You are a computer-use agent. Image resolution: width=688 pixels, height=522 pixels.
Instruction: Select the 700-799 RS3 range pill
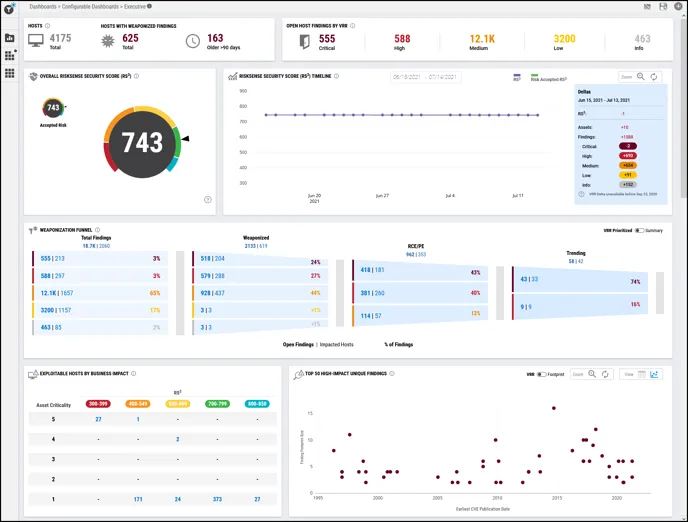click(217, 404)
